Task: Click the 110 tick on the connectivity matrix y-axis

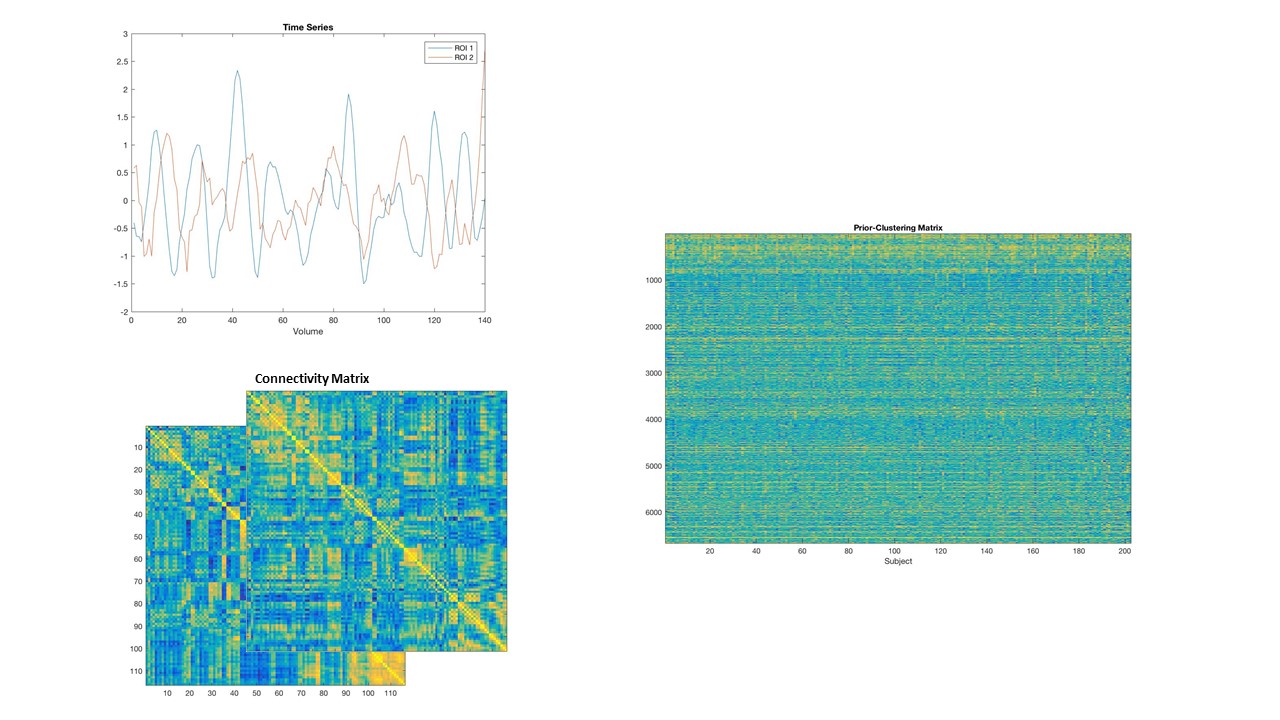Action: (x=136, y=672)
